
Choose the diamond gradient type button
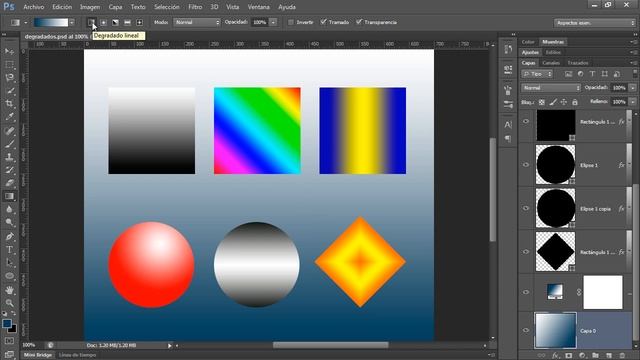click(139, 22)
